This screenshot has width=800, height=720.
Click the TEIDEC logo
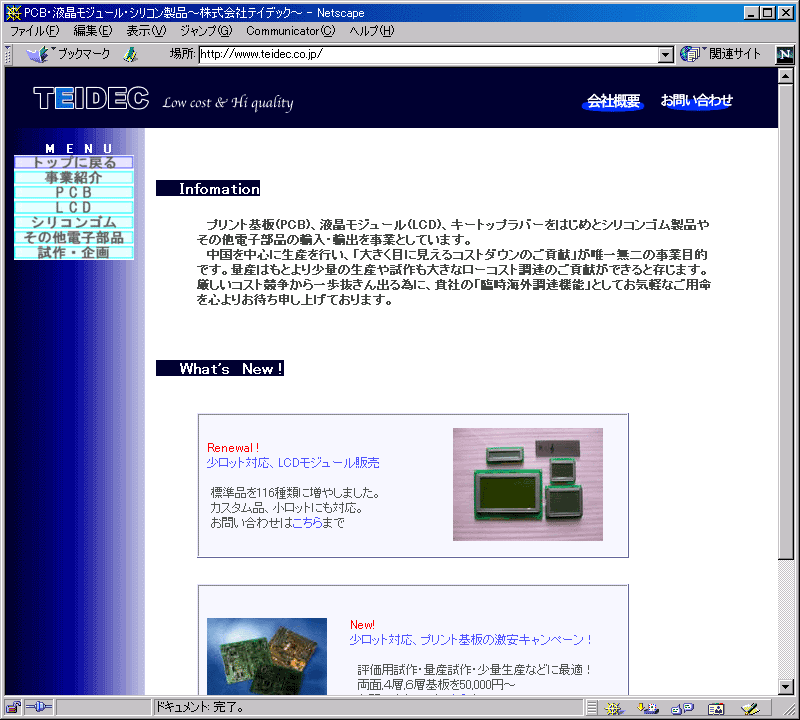coord(91,98)
